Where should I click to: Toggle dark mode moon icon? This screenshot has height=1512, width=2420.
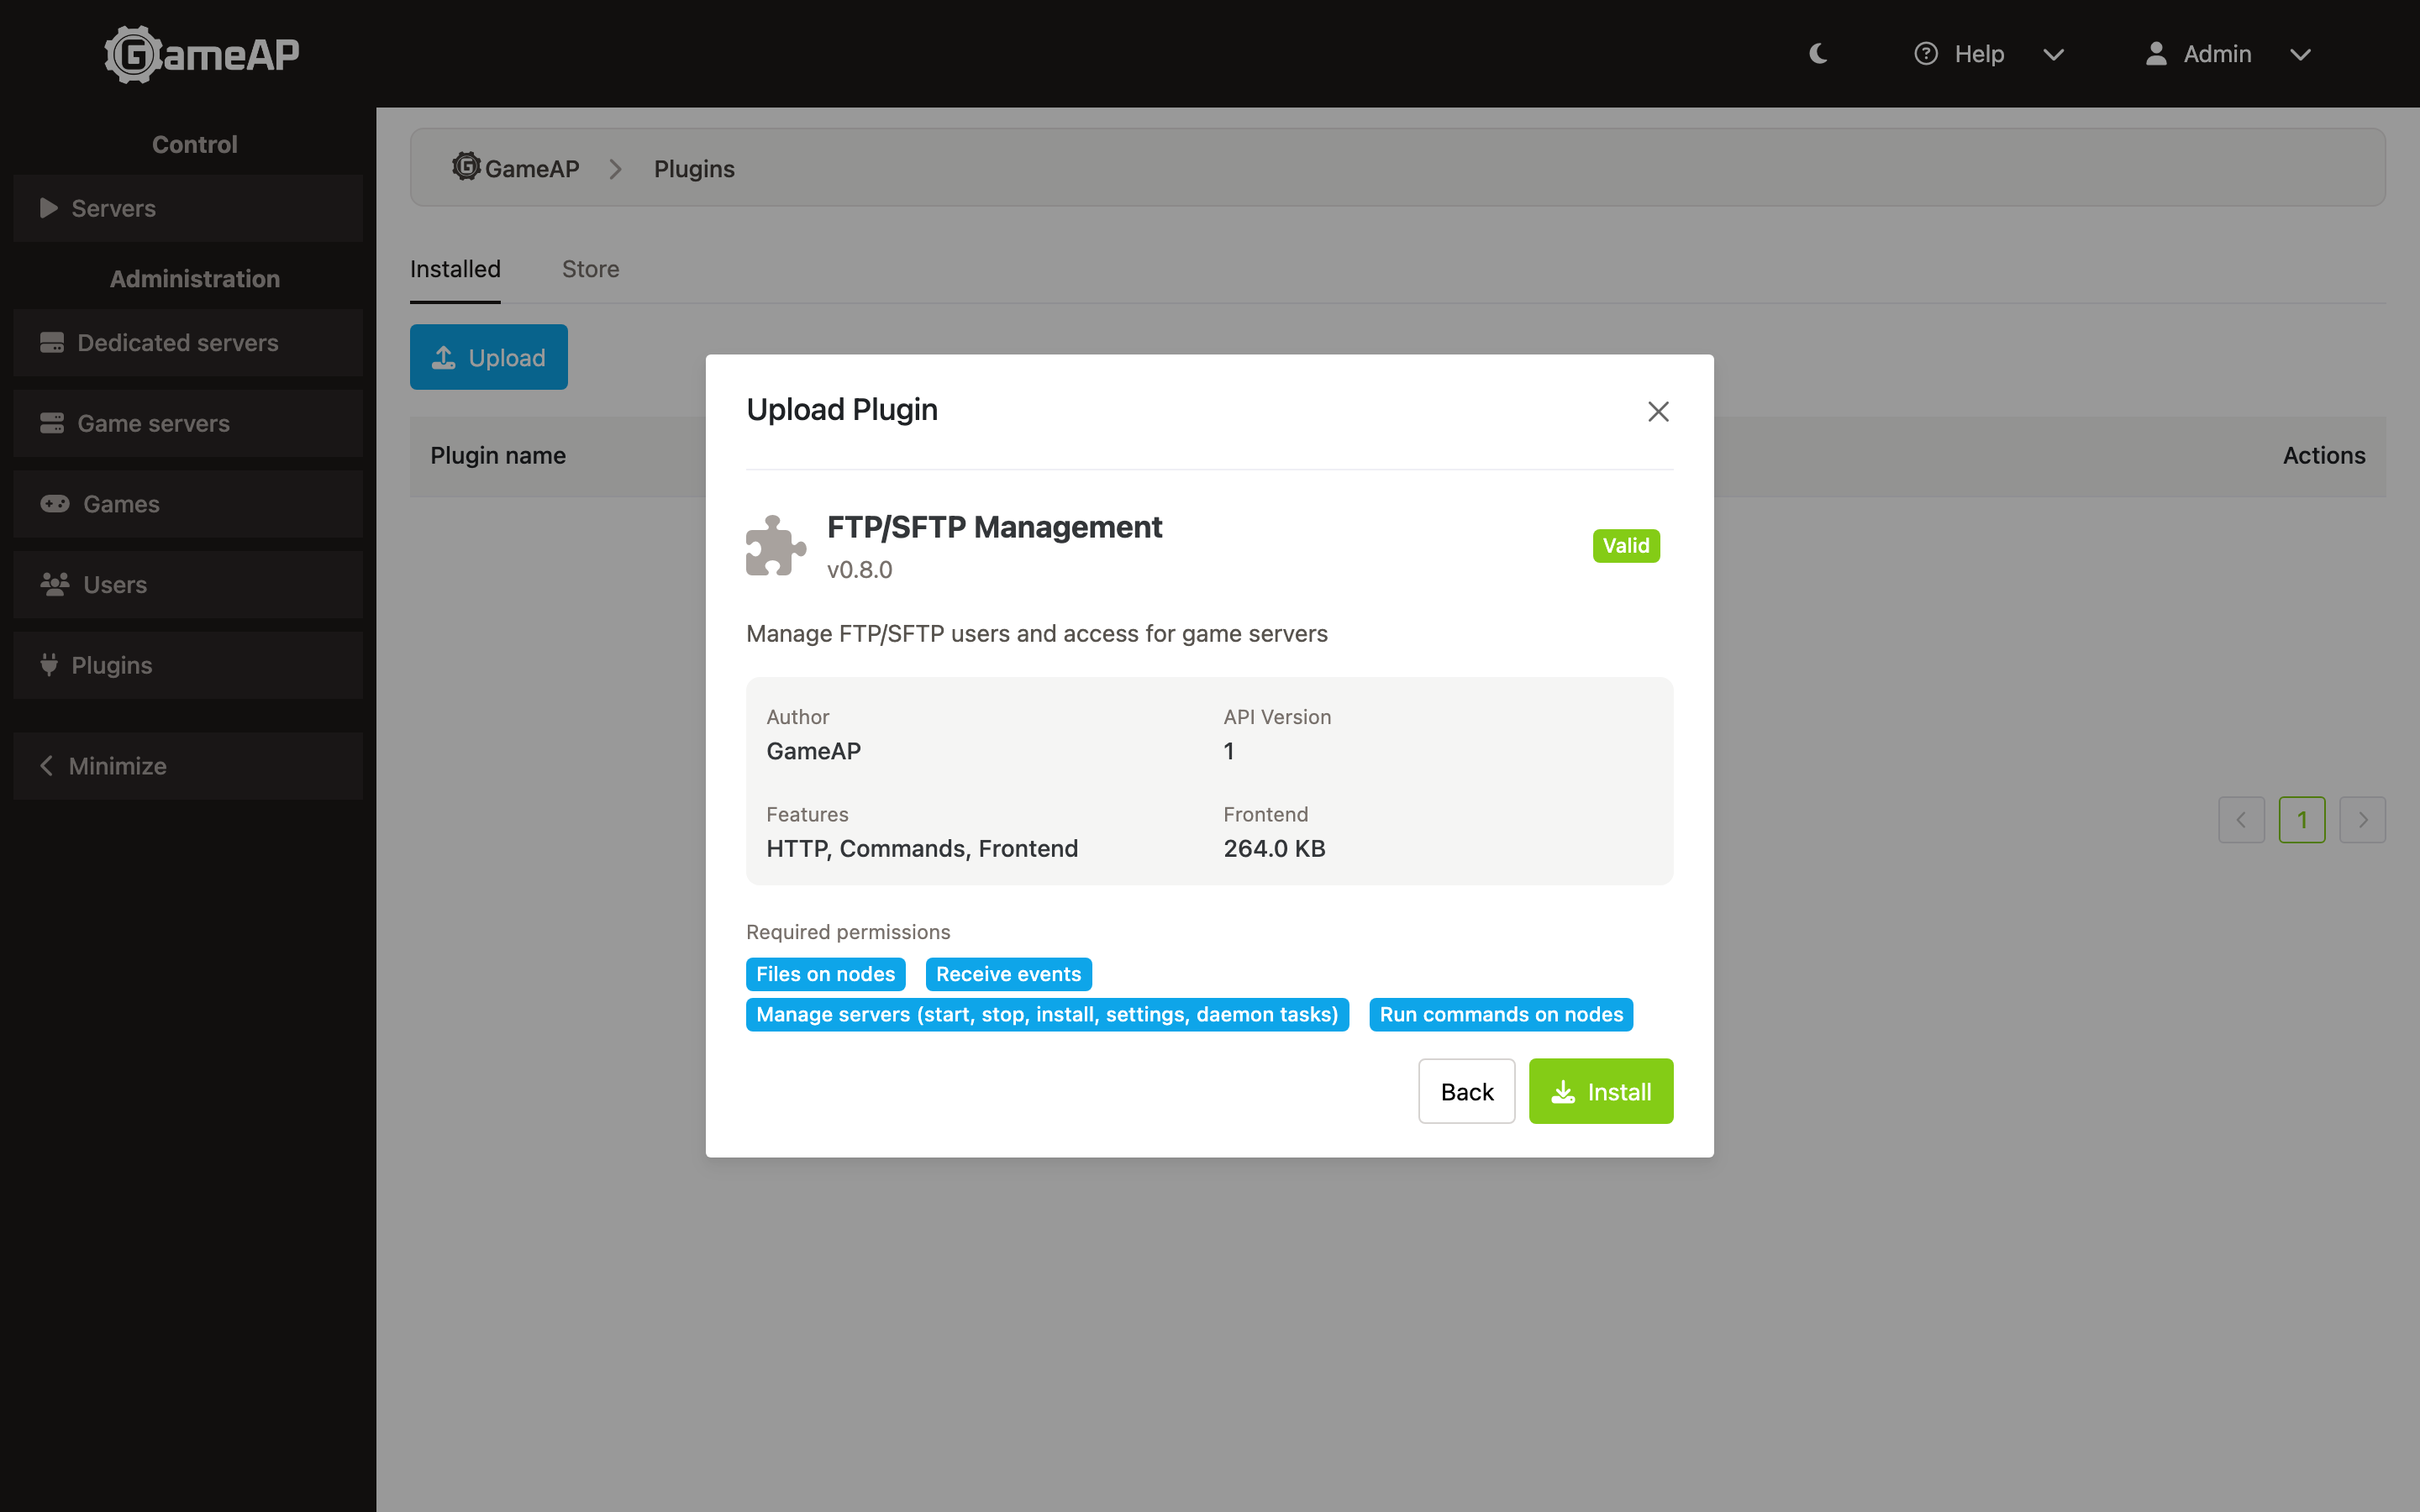point(1818,54)
